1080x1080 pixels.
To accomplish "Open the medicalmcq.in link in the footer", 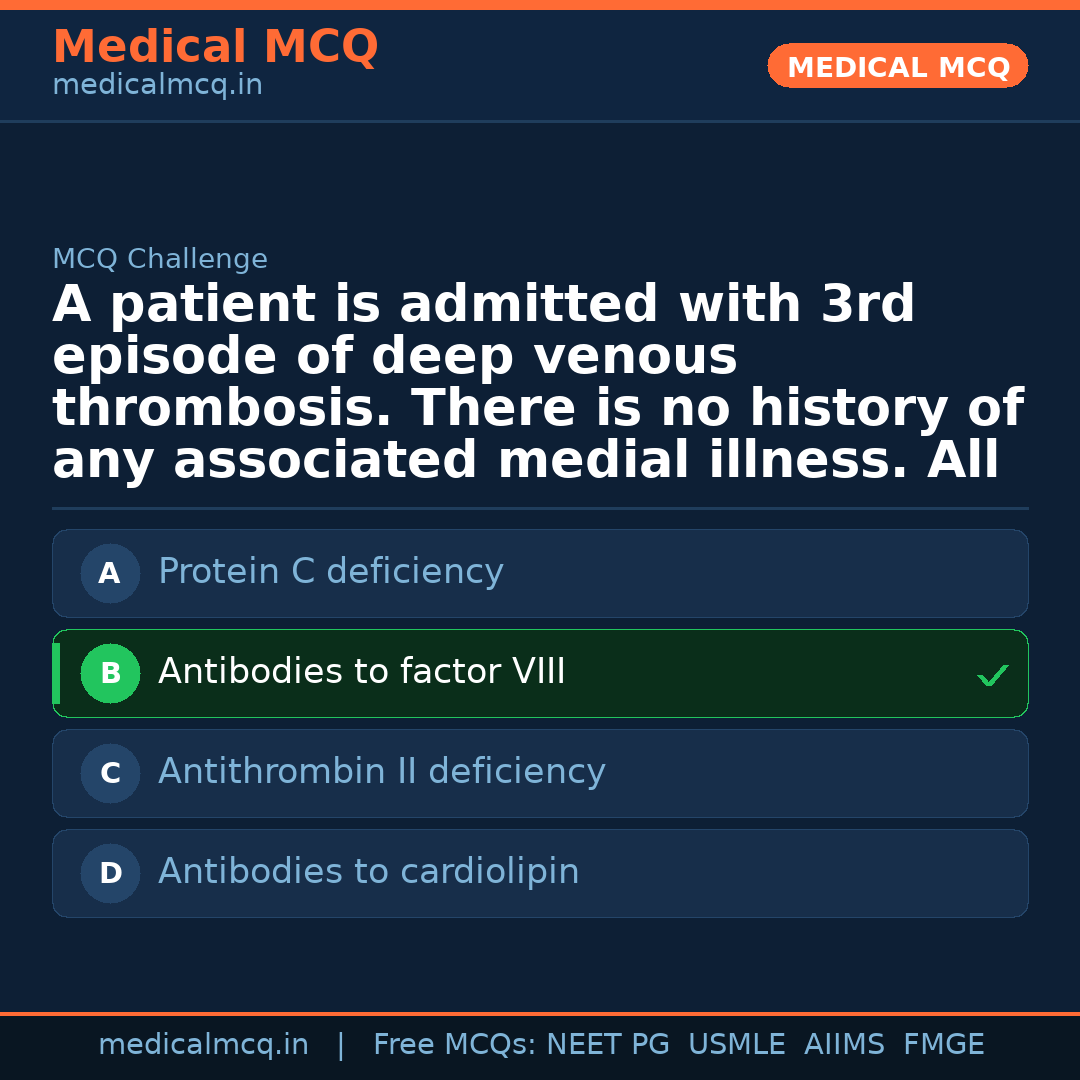I will [203, 1045].
